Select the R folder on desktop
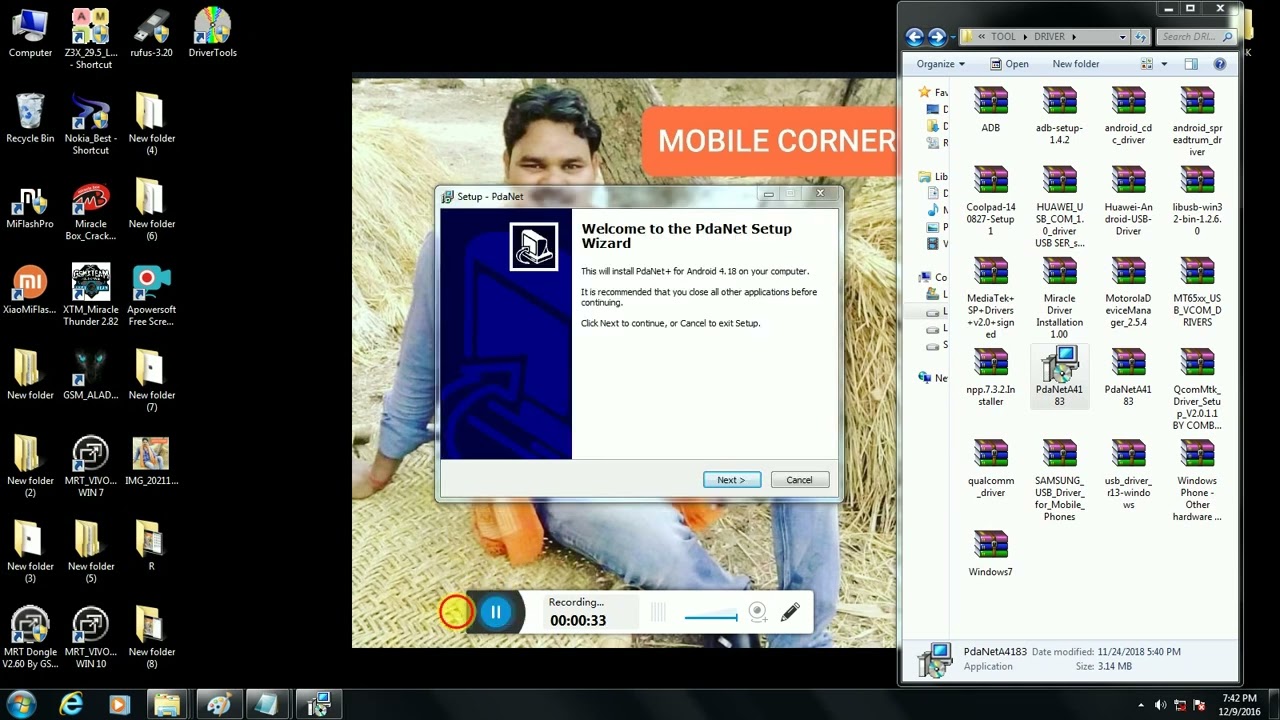This screenshot has height=720, width=1280. 151,546
